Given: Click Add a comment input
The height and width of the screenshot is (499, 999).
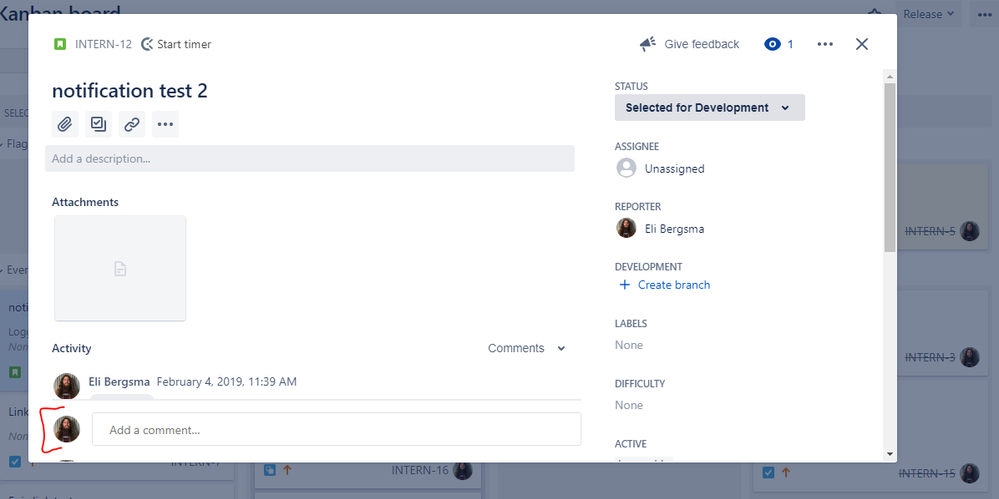Looking at the screenshot, I should coord(336,430).
